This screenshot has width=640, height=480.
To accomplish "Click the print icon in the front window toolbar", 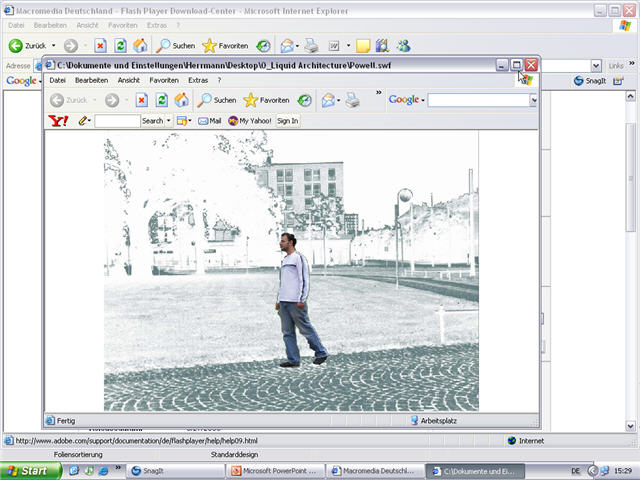I will pos(352,100).
